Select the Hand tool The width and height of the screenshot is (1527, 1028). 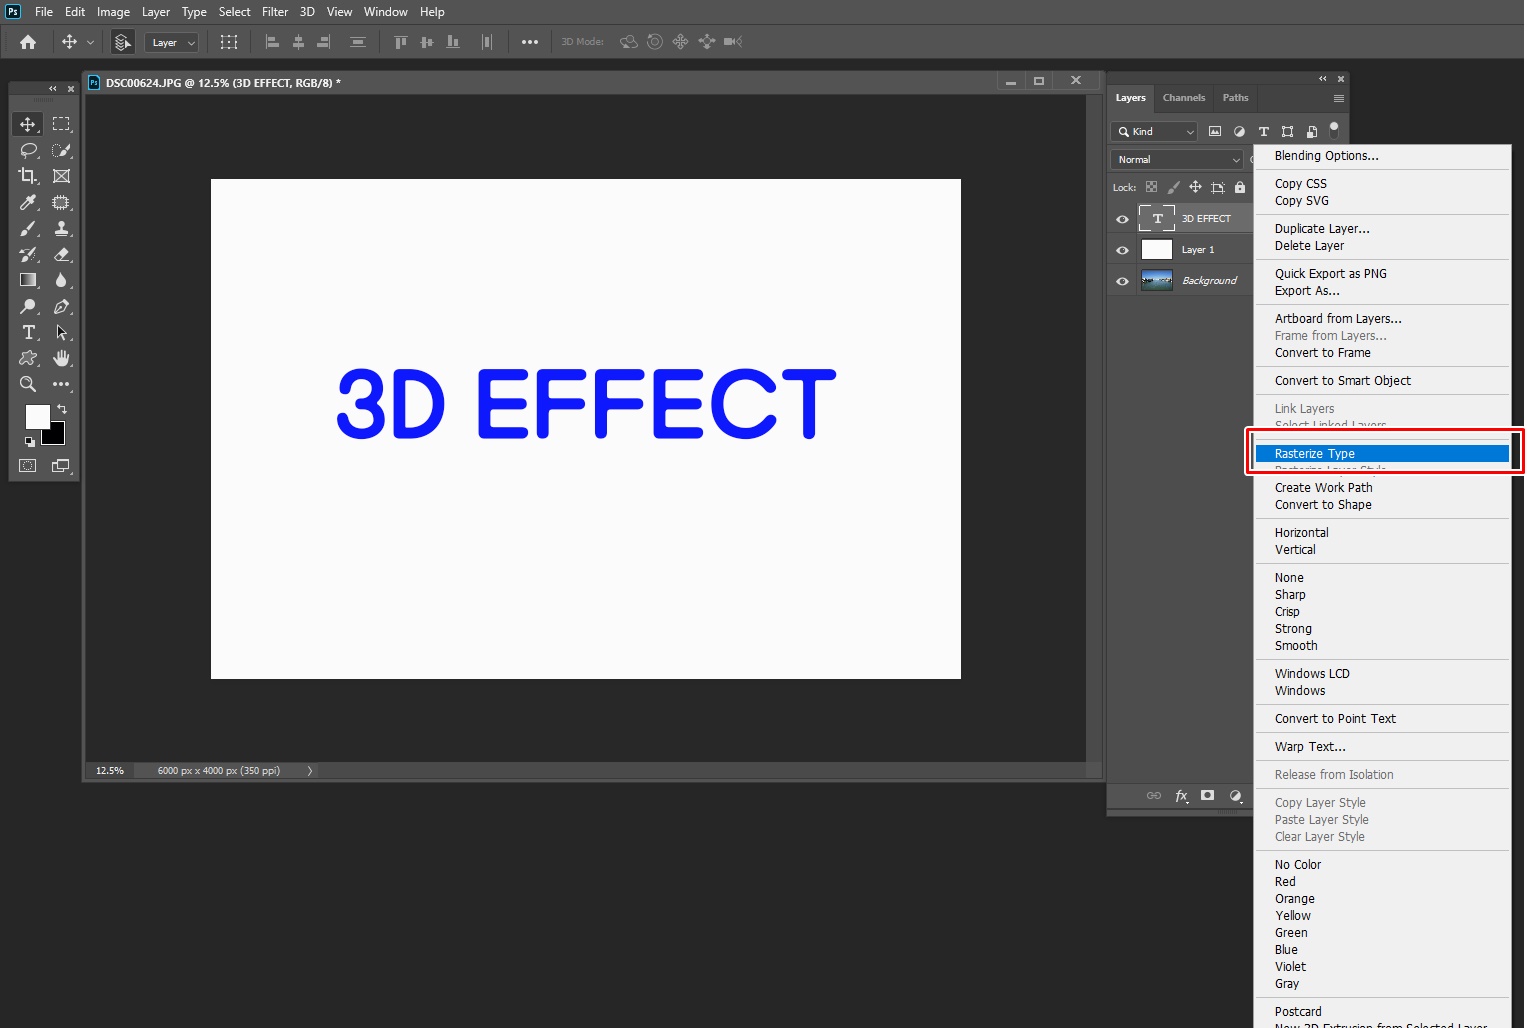pyautogui.click(x=62, y=358)
